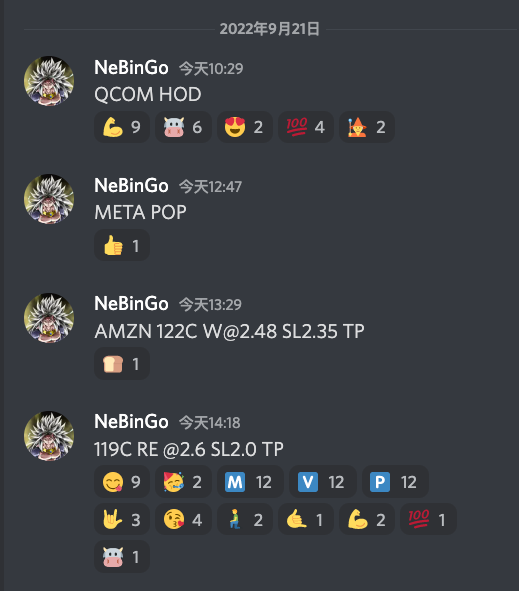Toggle thumbs up reaction on META POP

coord(122,245)
